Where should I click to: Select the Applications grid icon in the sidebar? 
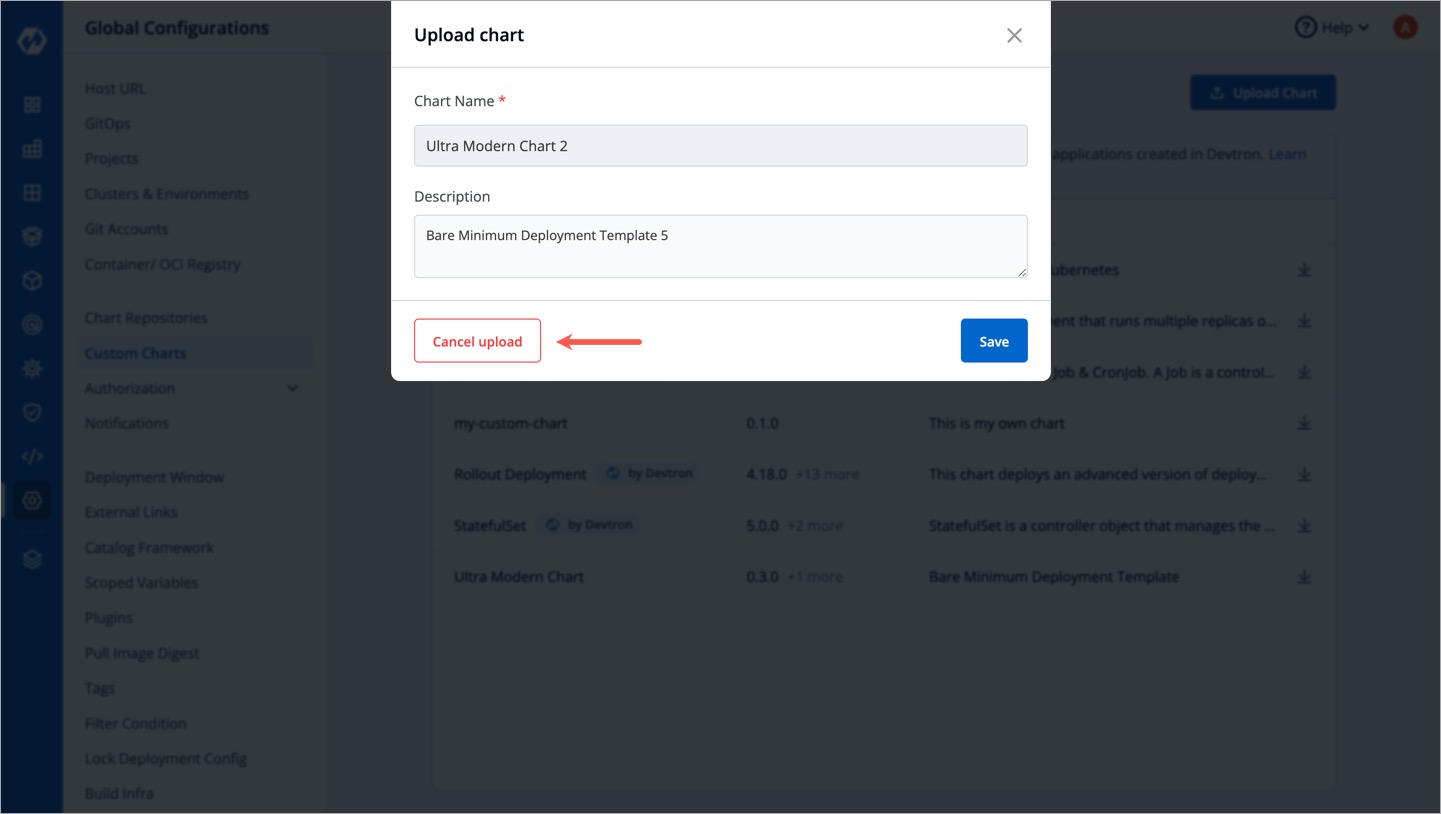[31, 103]
